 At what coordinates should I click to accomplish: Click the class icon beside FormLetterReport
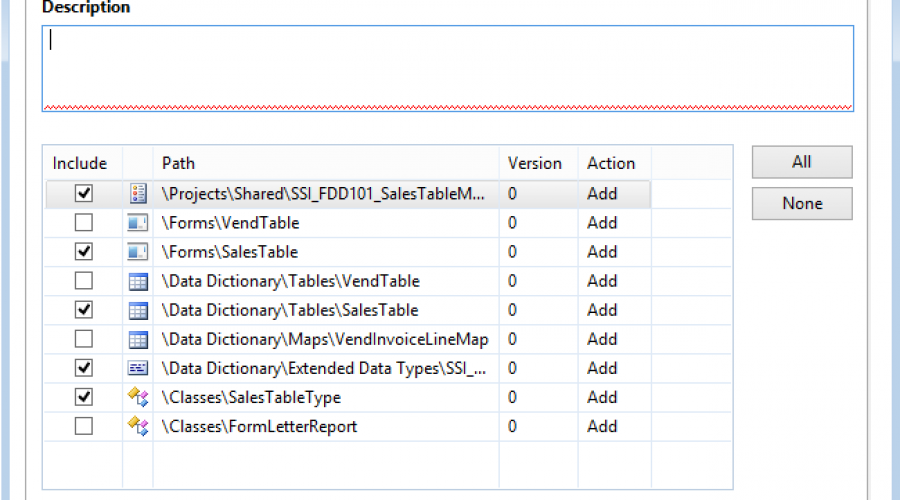point(138,426)
